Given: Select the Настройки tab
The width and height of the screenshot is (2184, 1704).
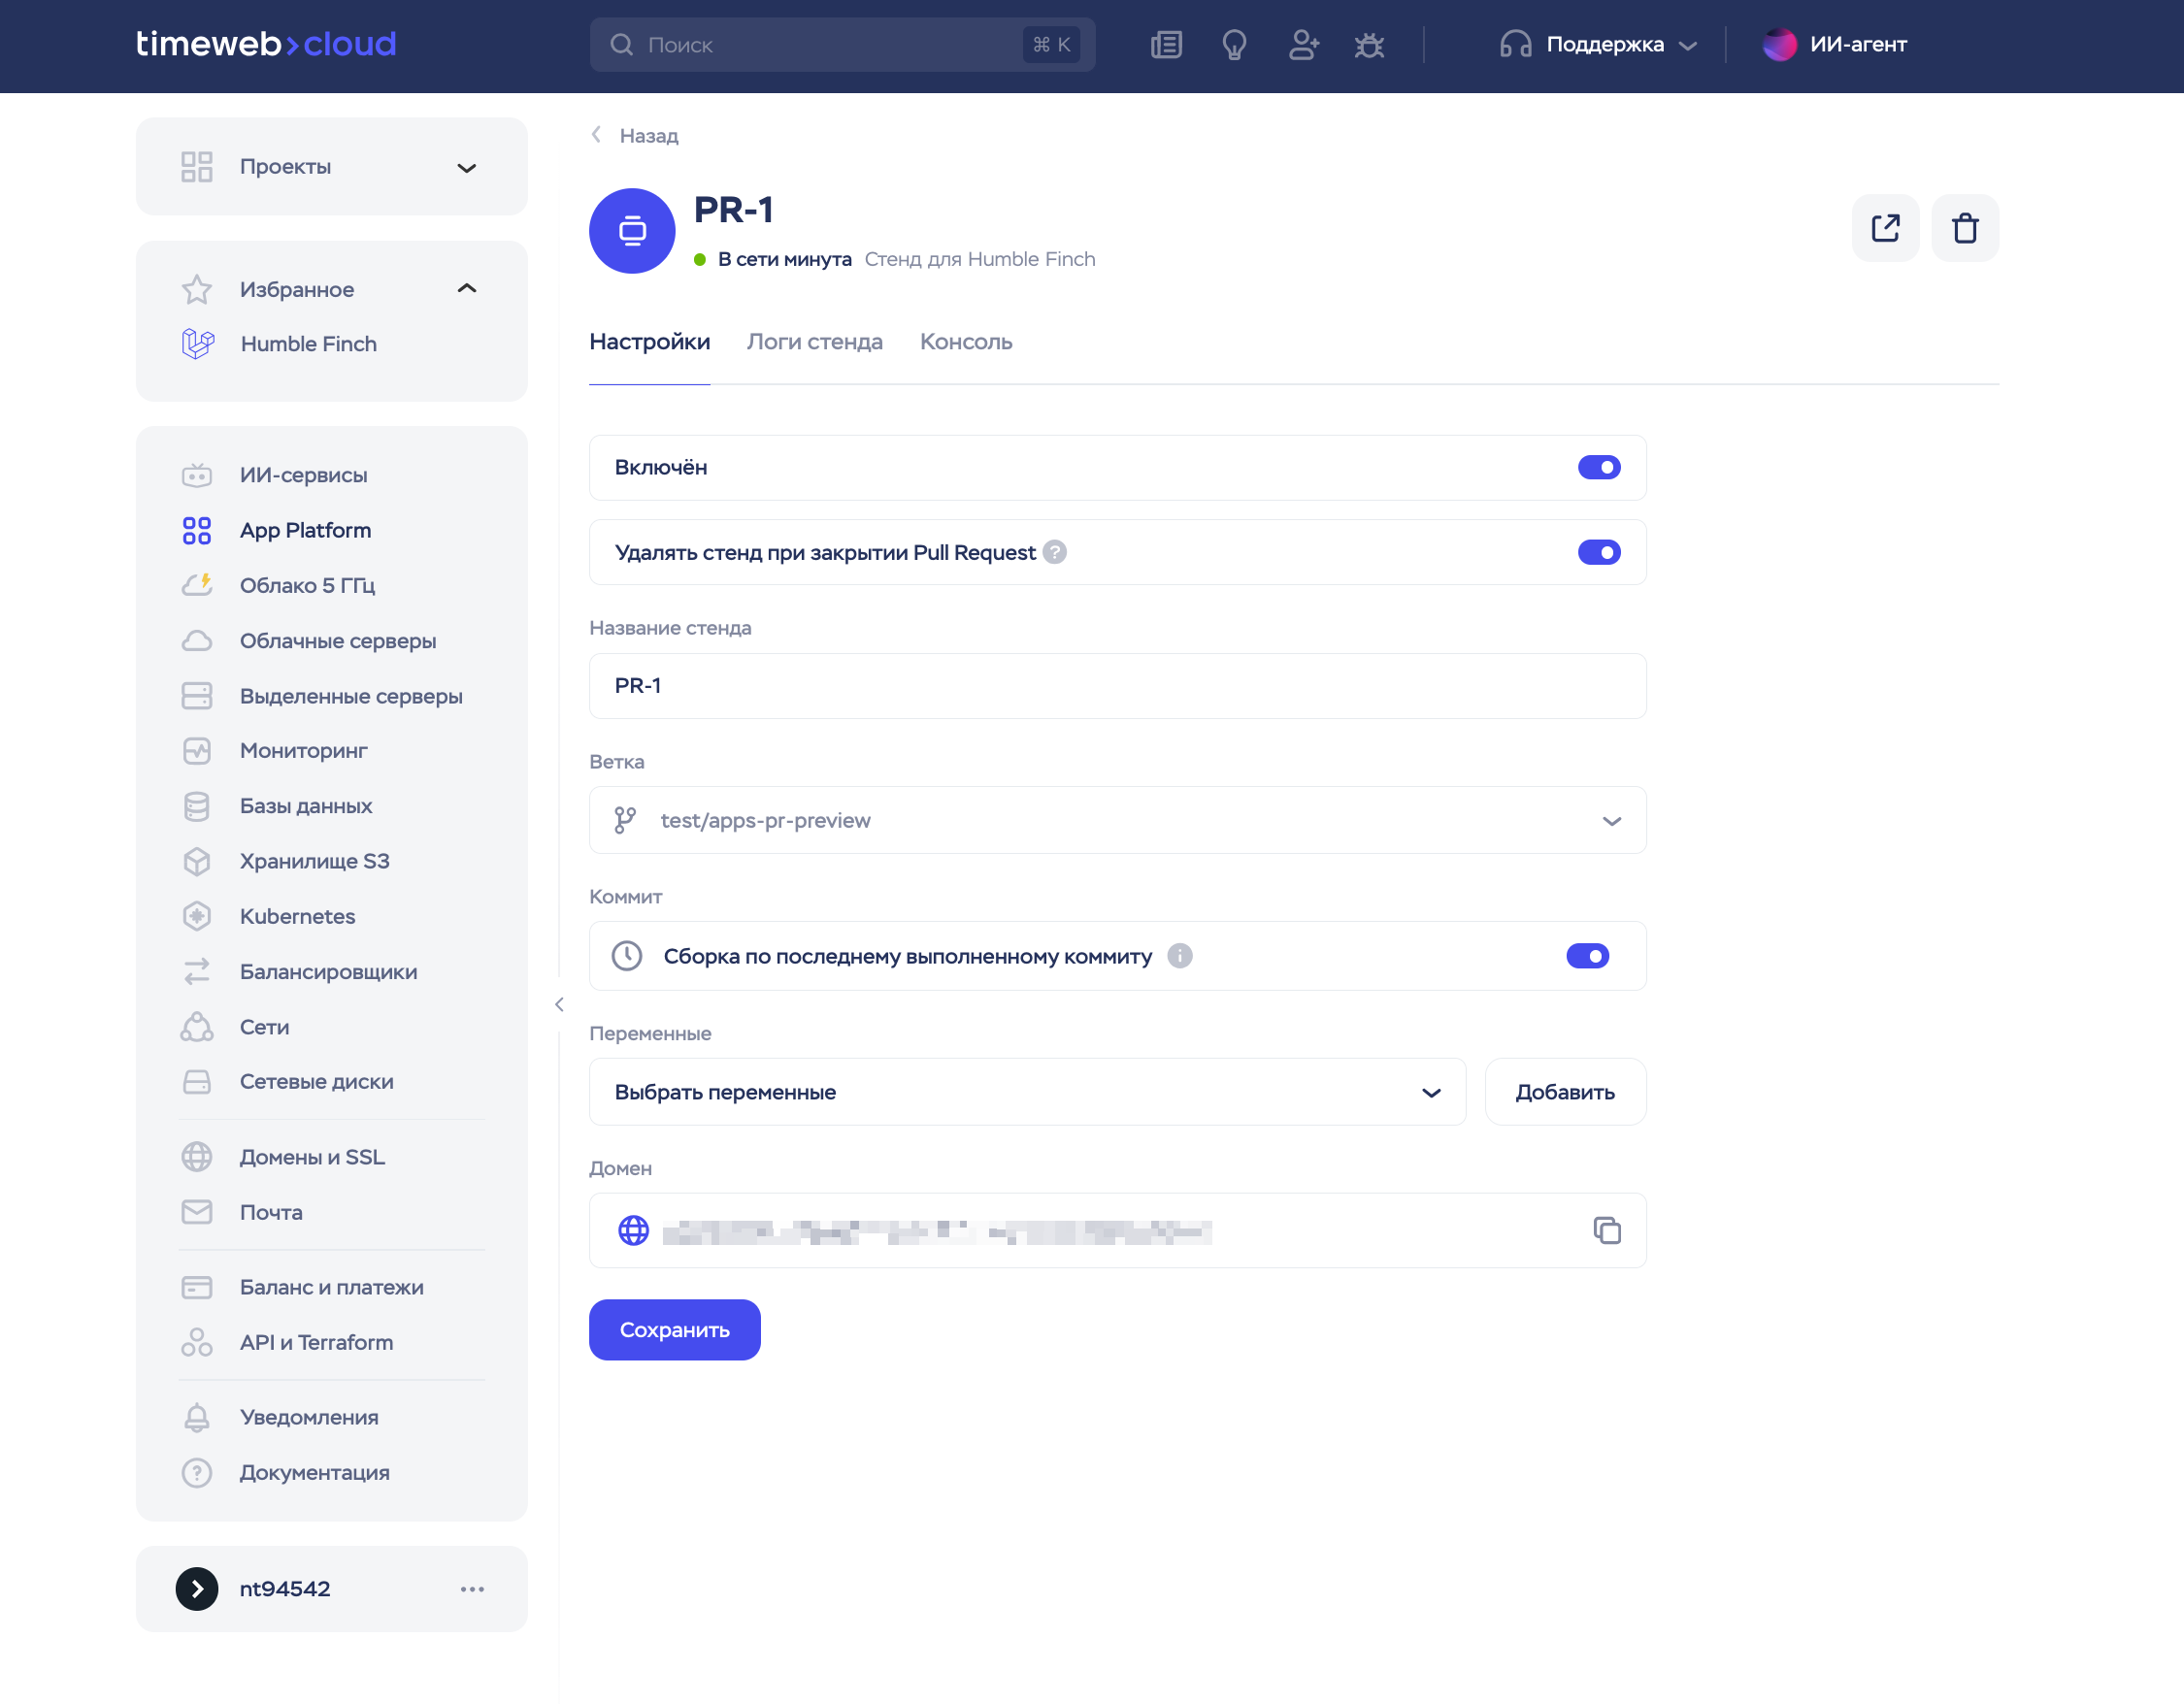Looking at the screenshot, I should click(649, 342).
